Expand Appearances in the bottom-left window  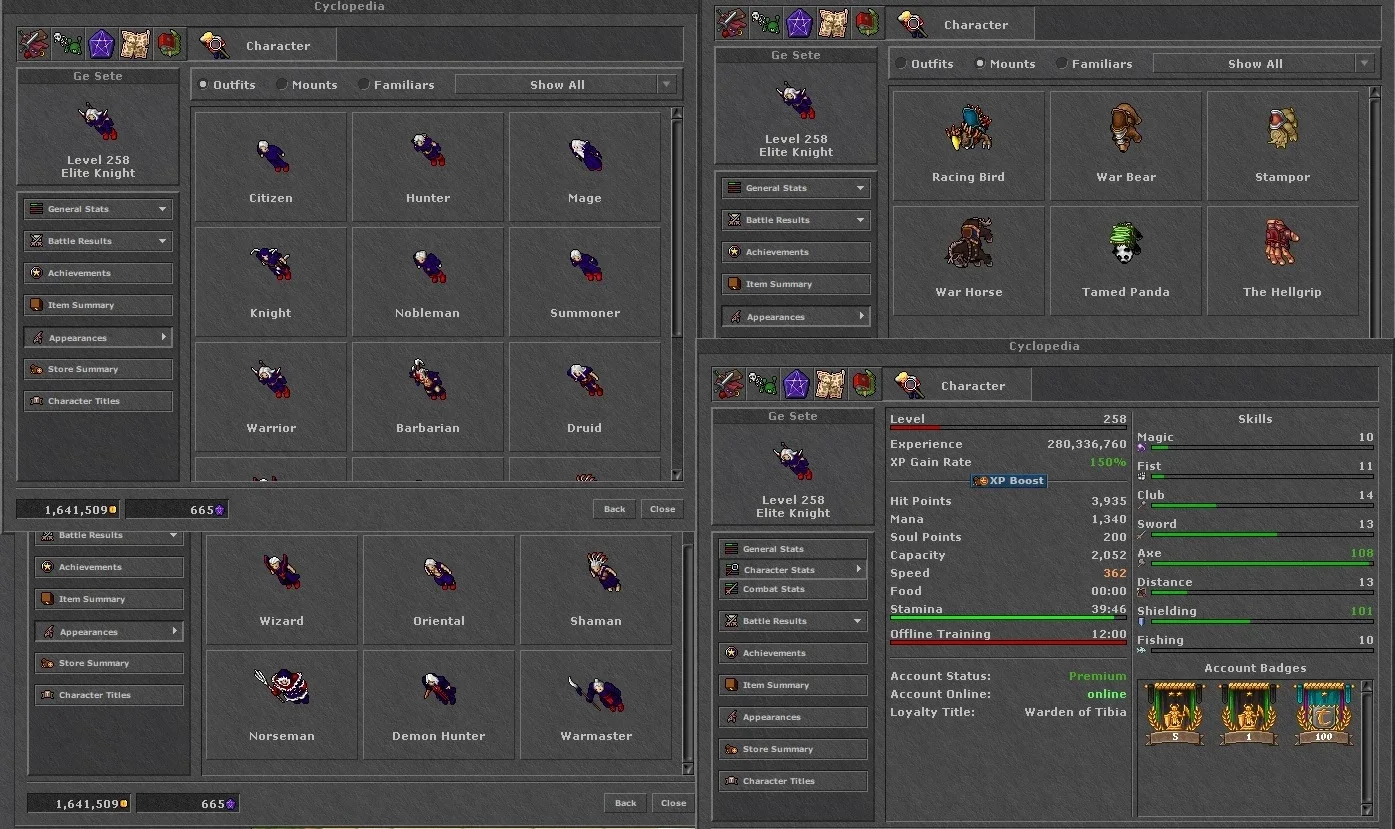pos(109,632)
